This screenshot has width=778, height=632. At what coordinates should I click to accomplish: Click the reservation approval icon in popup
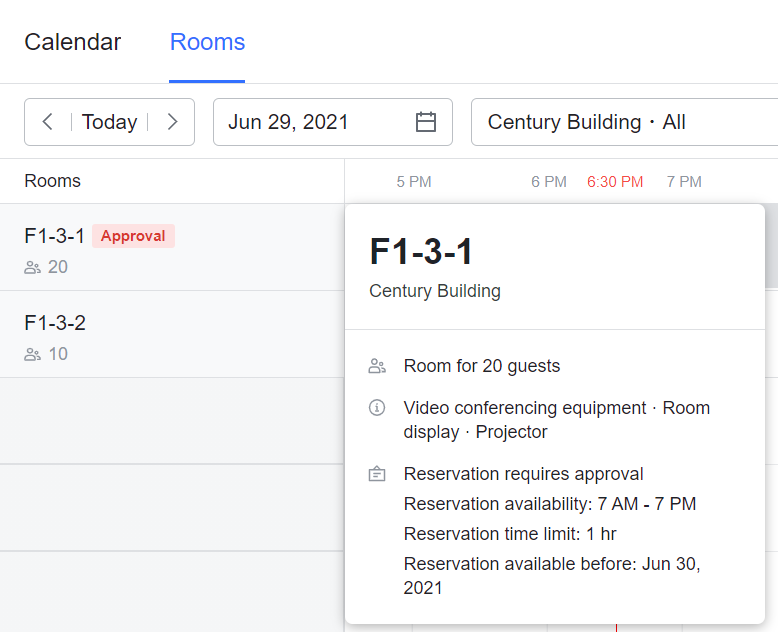377,474
